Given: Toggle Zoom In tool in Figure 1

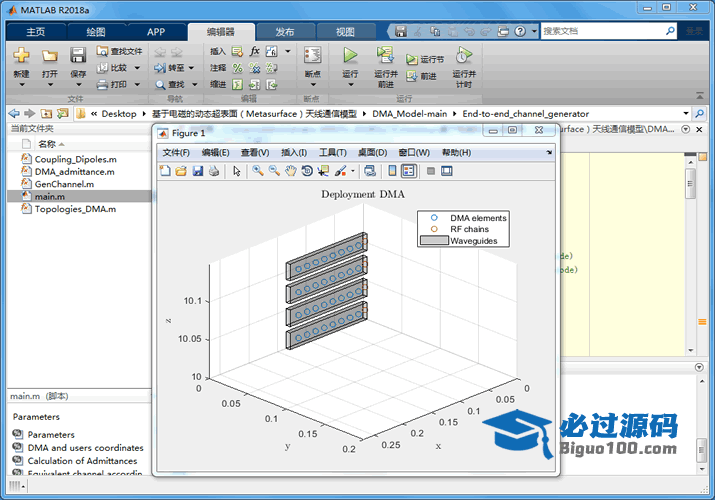Looking at the screenshot, I should click(x=258, y=171).
